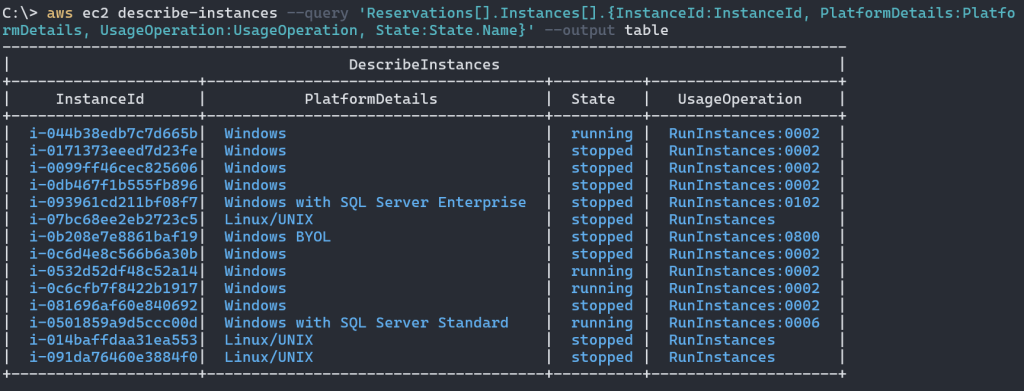Select instance ID i-0501859a9d5ccc00d
1024x391 pixels.
[x=114, y=322]
